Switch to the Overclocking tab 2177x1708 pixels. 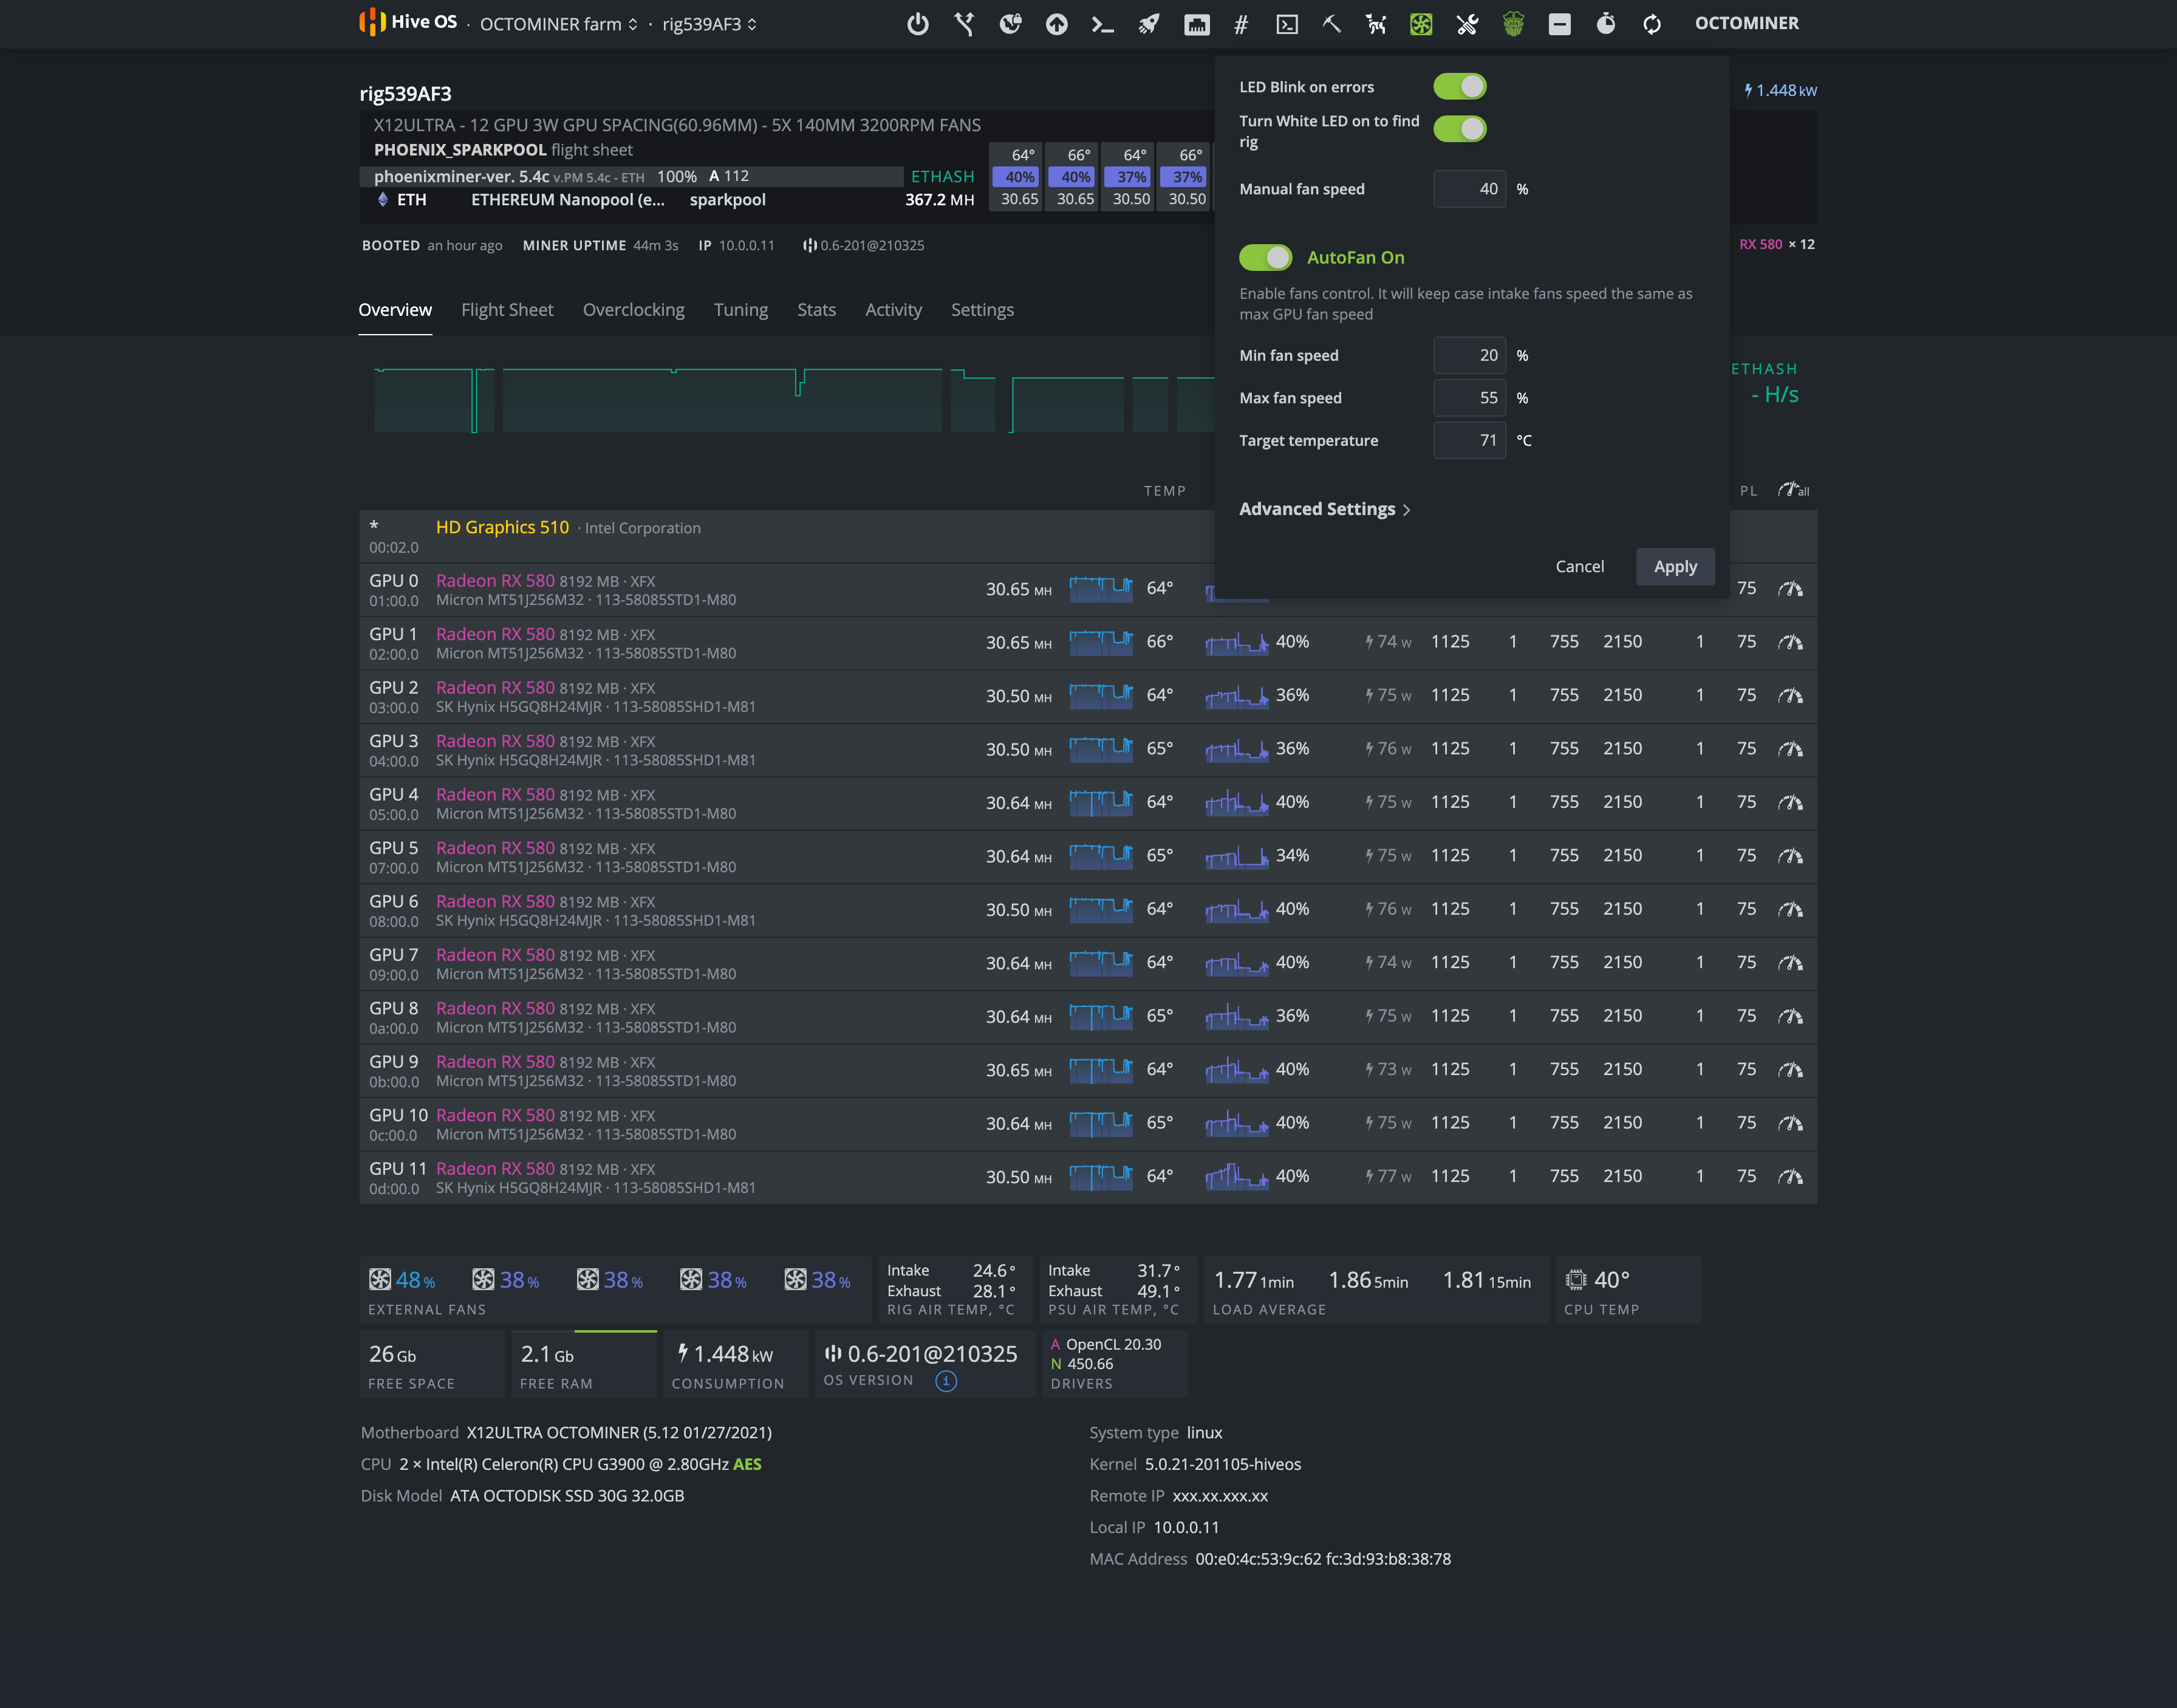(x=633, y=310)
